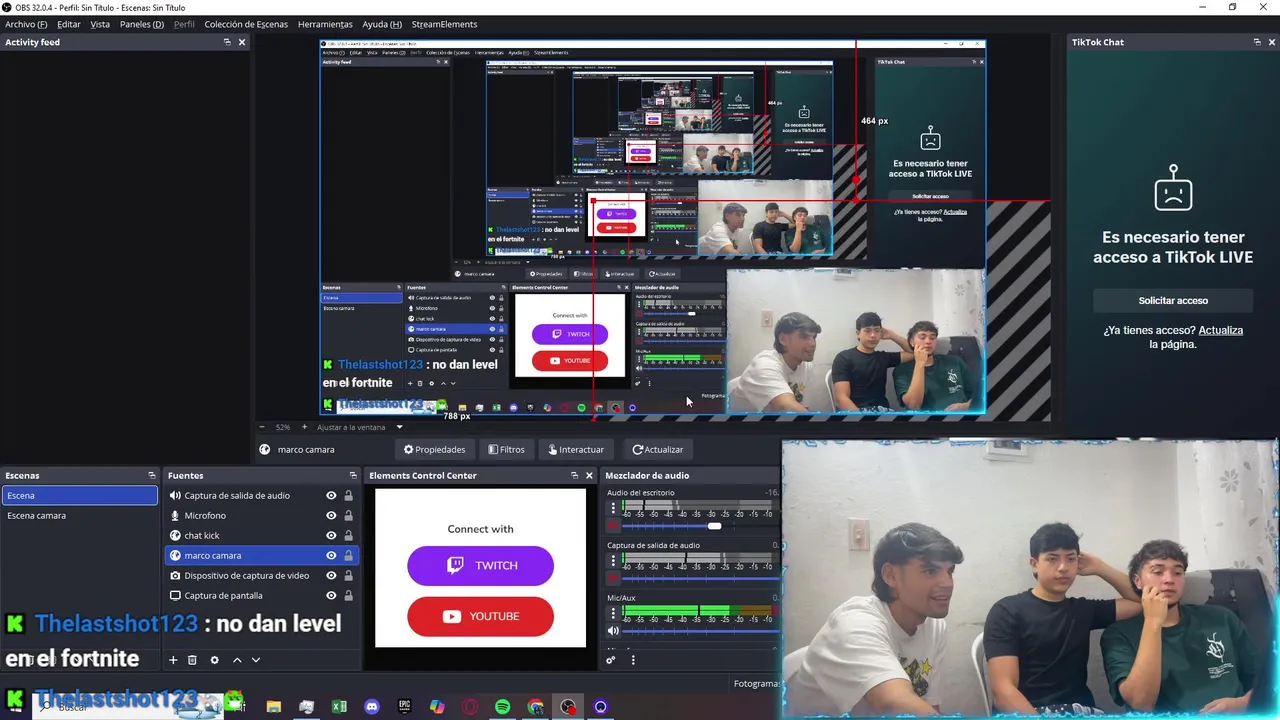Toggle visibility of Microfono source
The width and height of the screenshot is (1280, 720).
pos(331,515)
